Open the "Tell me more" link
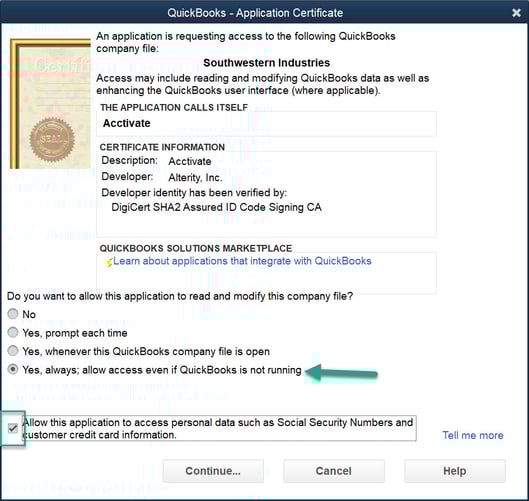The height and width of the screenshot is (501, 529). coord(473,435)
